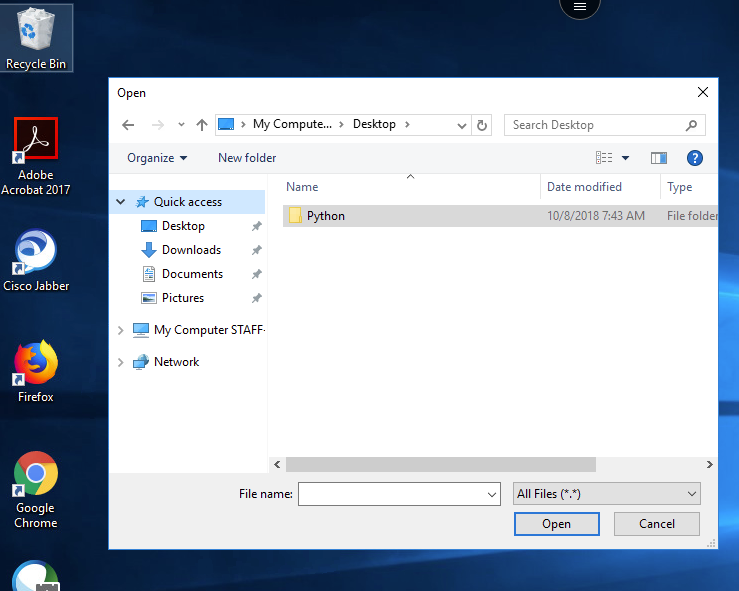Expand the Network tree node

pyautogui.click(x=121, y=362)
